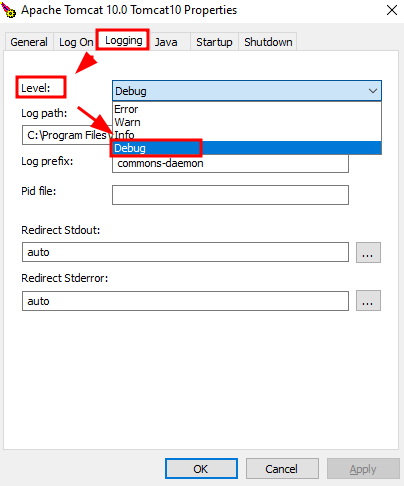Click the Log prefix field with commons-daemon
404x486 pixels.
click(x=230, y=163)
